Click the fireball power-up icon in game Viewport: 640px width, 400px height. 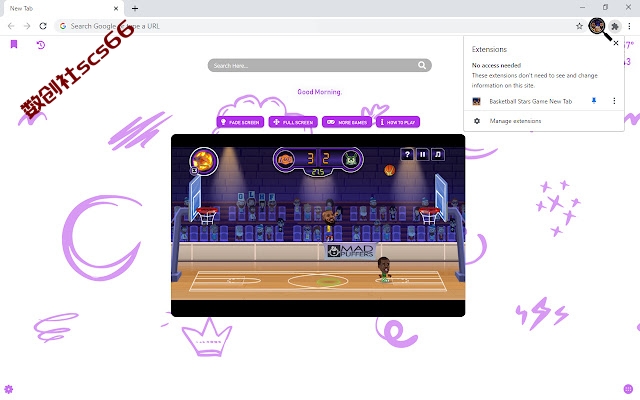[204, 161]
